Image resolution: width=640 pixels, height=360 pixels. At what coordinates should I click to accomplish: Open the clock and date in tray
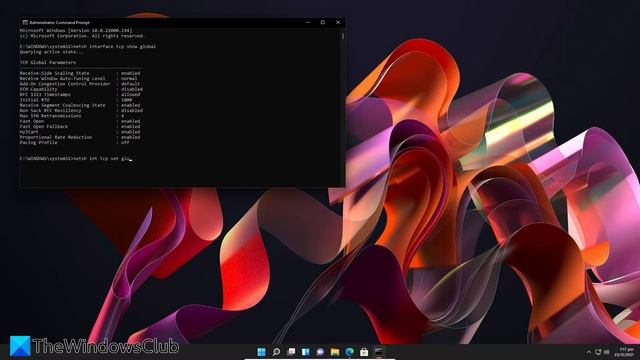tap(625, 352)
